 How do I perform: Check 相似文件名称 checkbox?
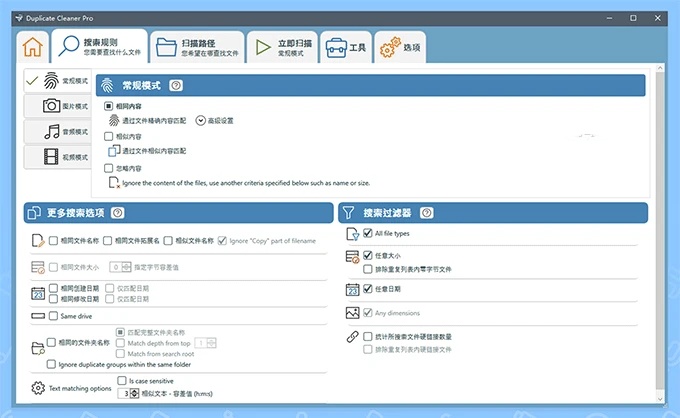click(168, 241)
